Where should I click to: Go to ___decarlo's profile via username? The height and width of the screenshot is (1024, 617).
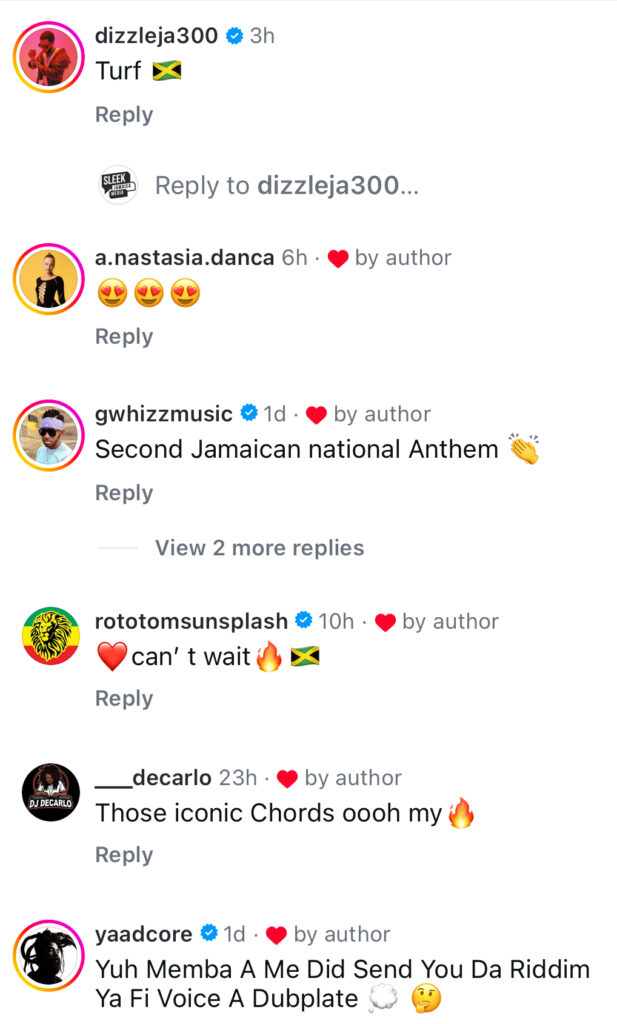(x=152, y=778)
